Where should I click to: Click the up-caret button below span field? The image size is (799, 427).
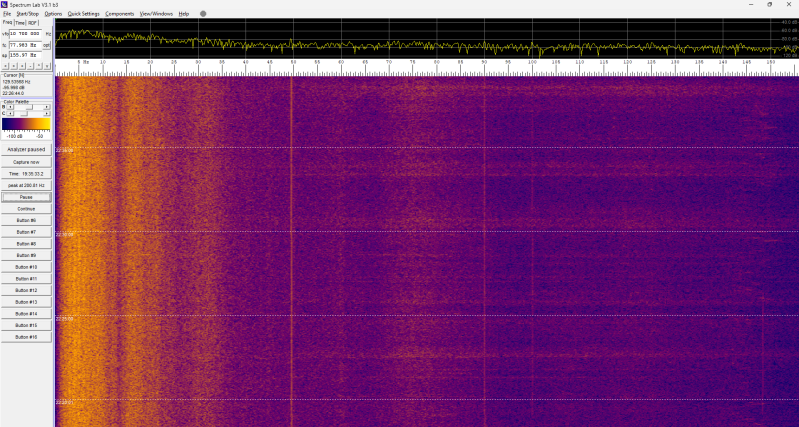click(39, 66)
